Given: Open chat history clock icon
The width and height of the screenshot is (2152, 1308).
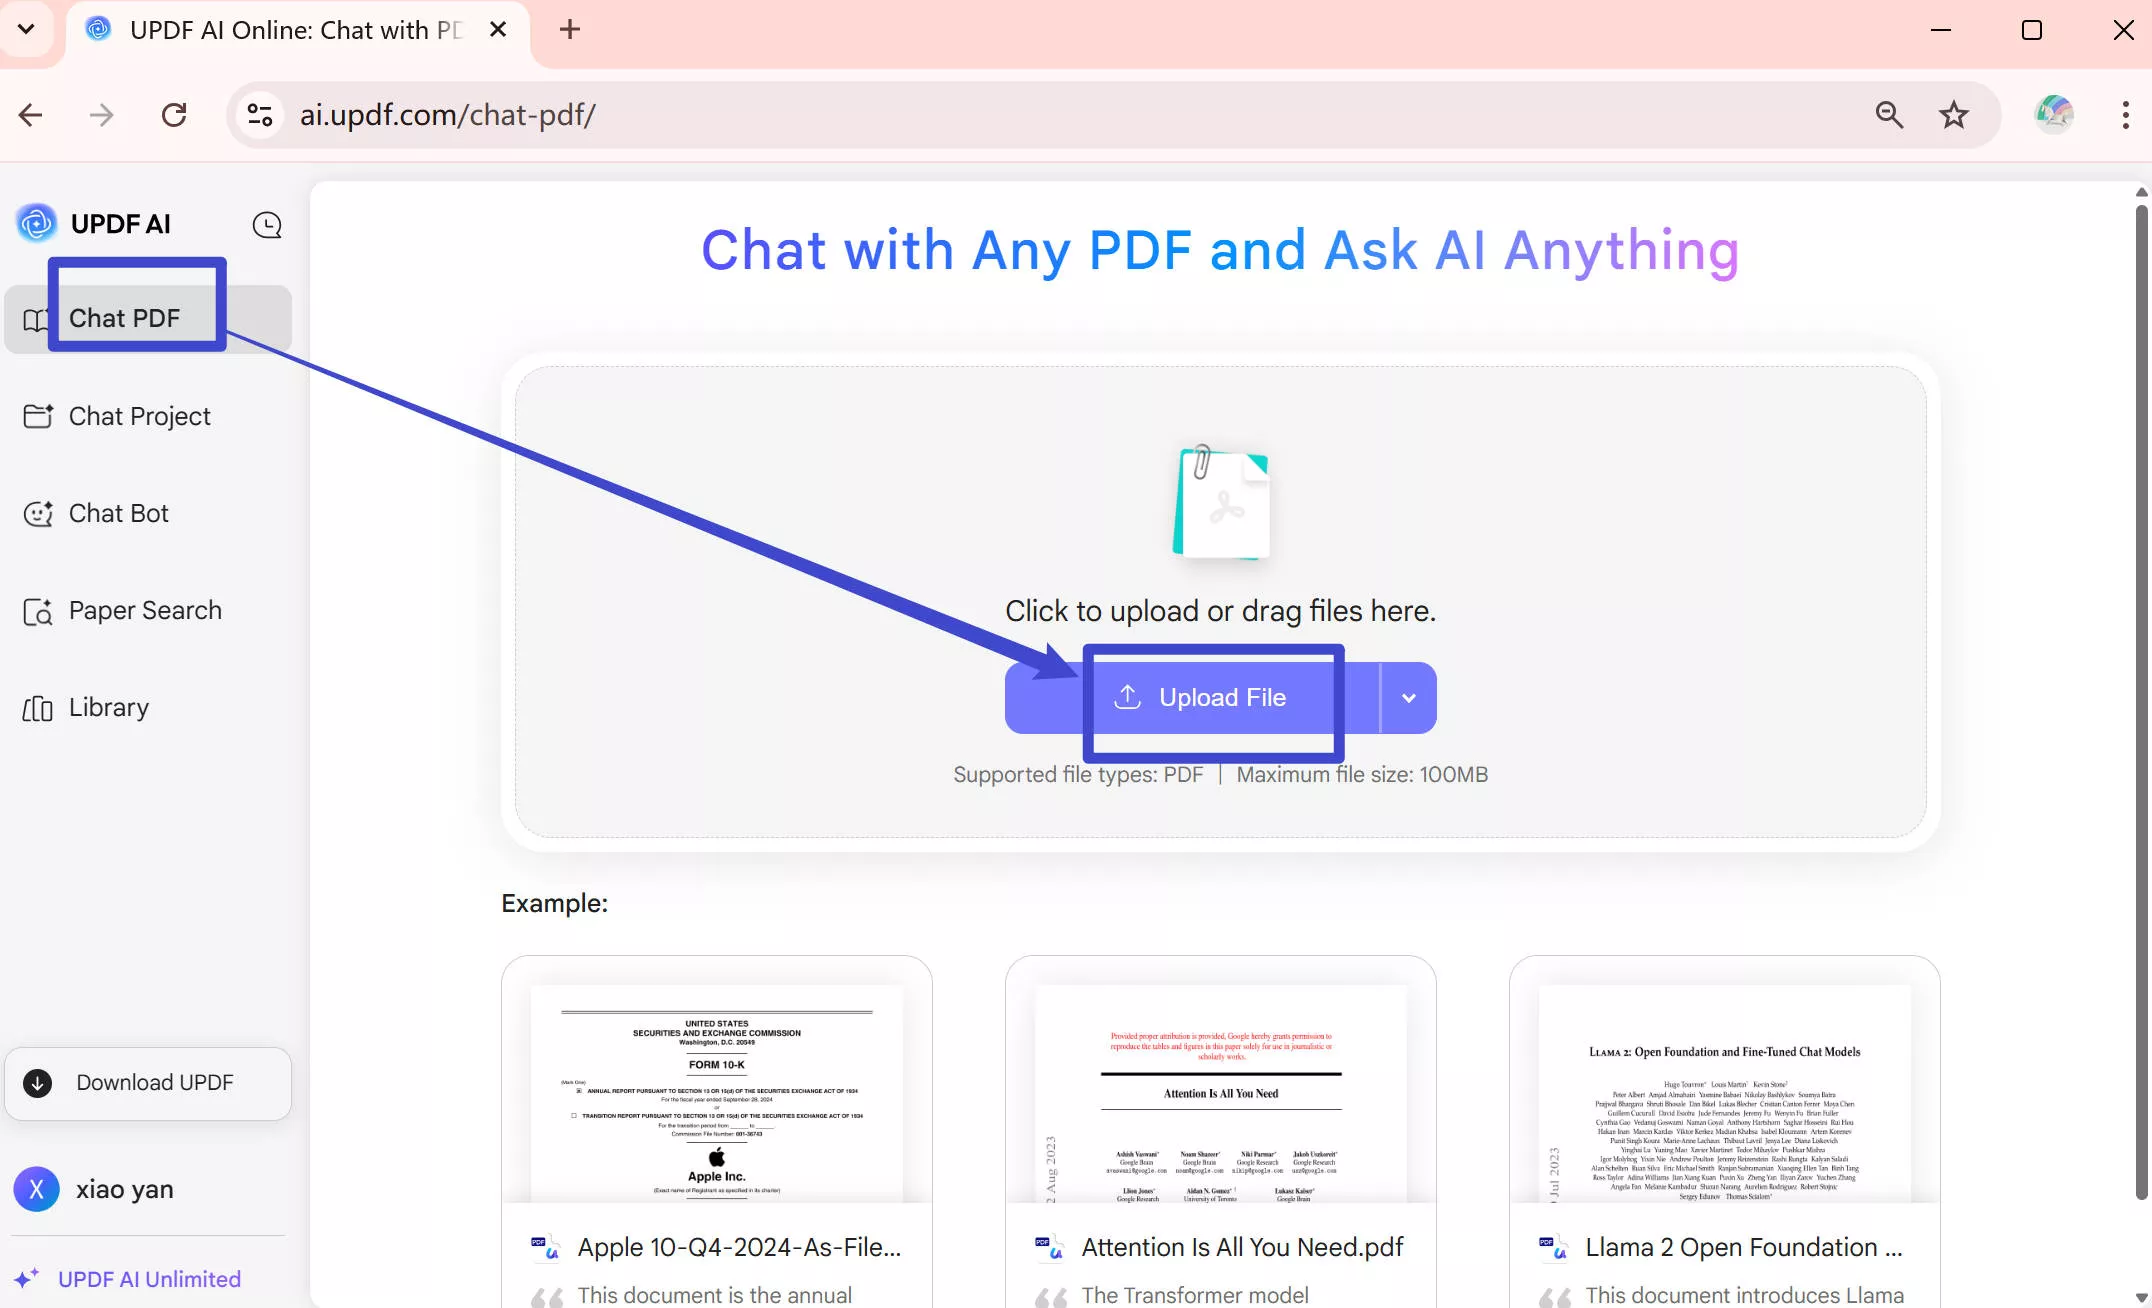Looking at the screenshot, I should point(267,225).
